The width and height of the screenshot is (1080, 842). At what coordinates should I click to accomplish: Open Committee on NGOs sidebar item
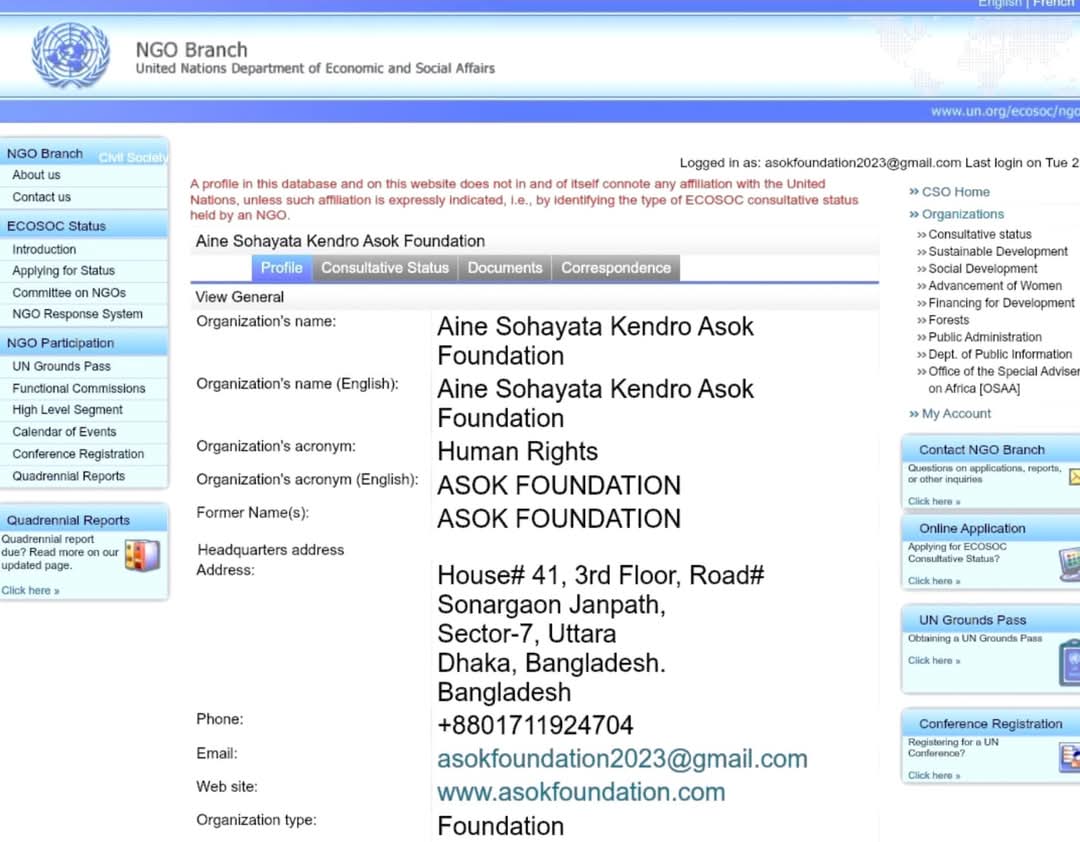tap(69, 293)
